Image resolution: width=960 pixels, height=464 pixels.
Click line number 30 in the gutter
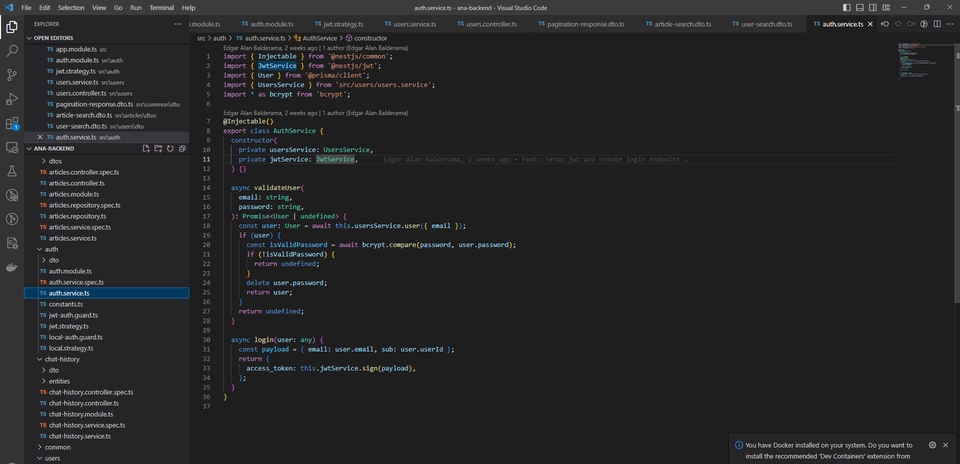point(207,339)
